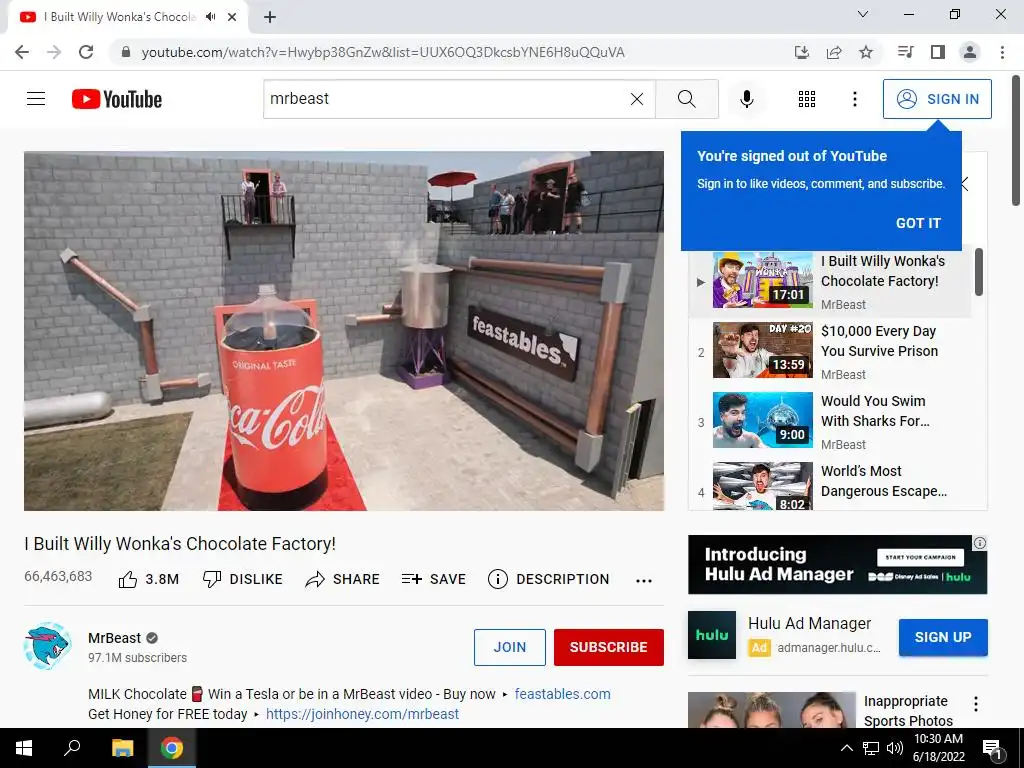Mute the tab via speaker icon

pos(210,17)
